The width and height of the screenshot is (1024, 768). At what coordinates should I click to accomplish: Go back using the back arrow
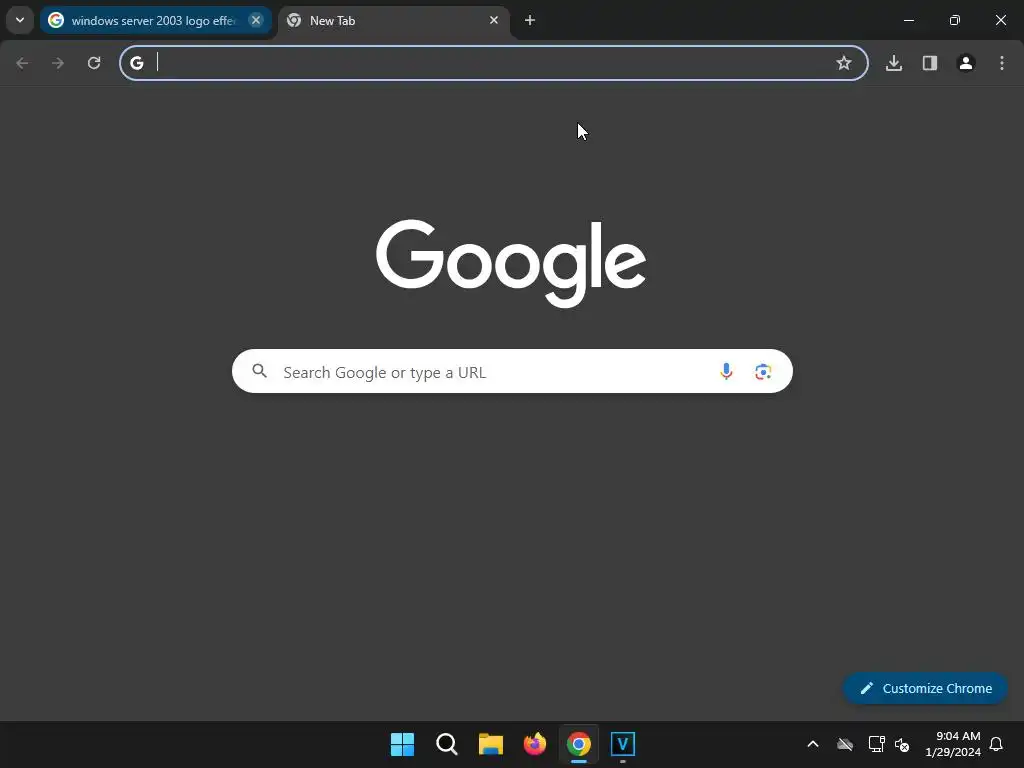pyautogui.click(x=22, y=63)
